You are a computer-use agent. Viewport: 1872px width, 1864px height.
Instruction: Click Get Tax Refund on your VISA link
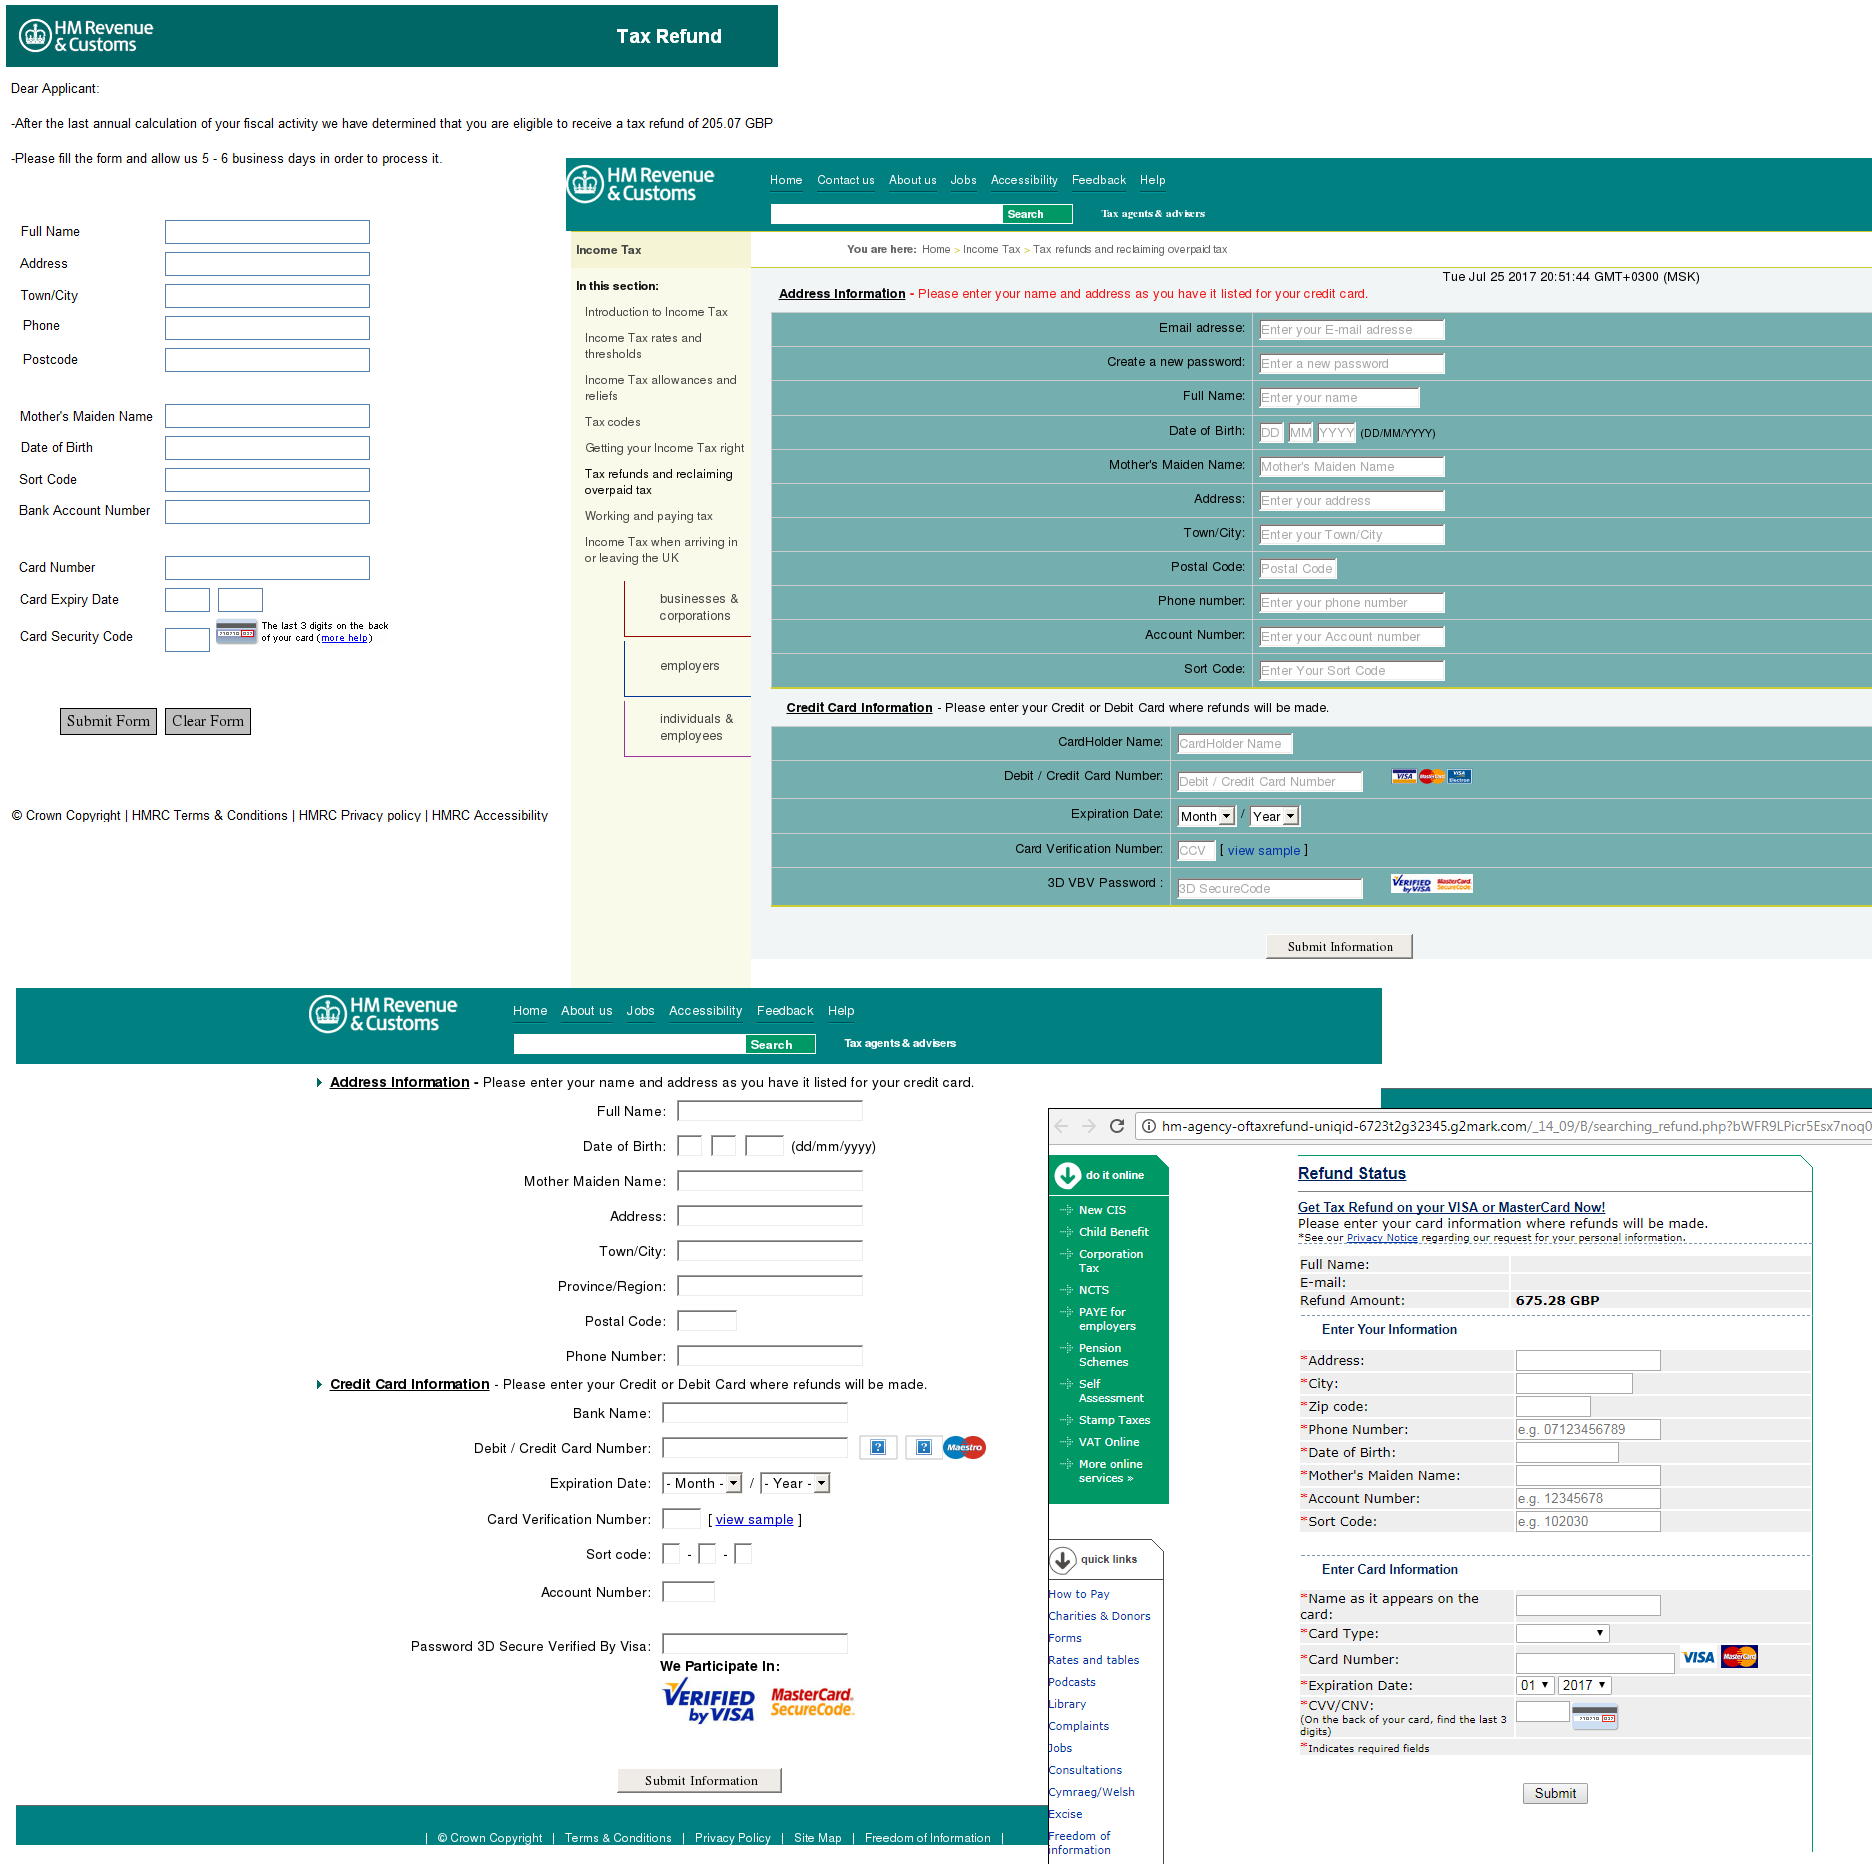(x=1451, y=1207)
